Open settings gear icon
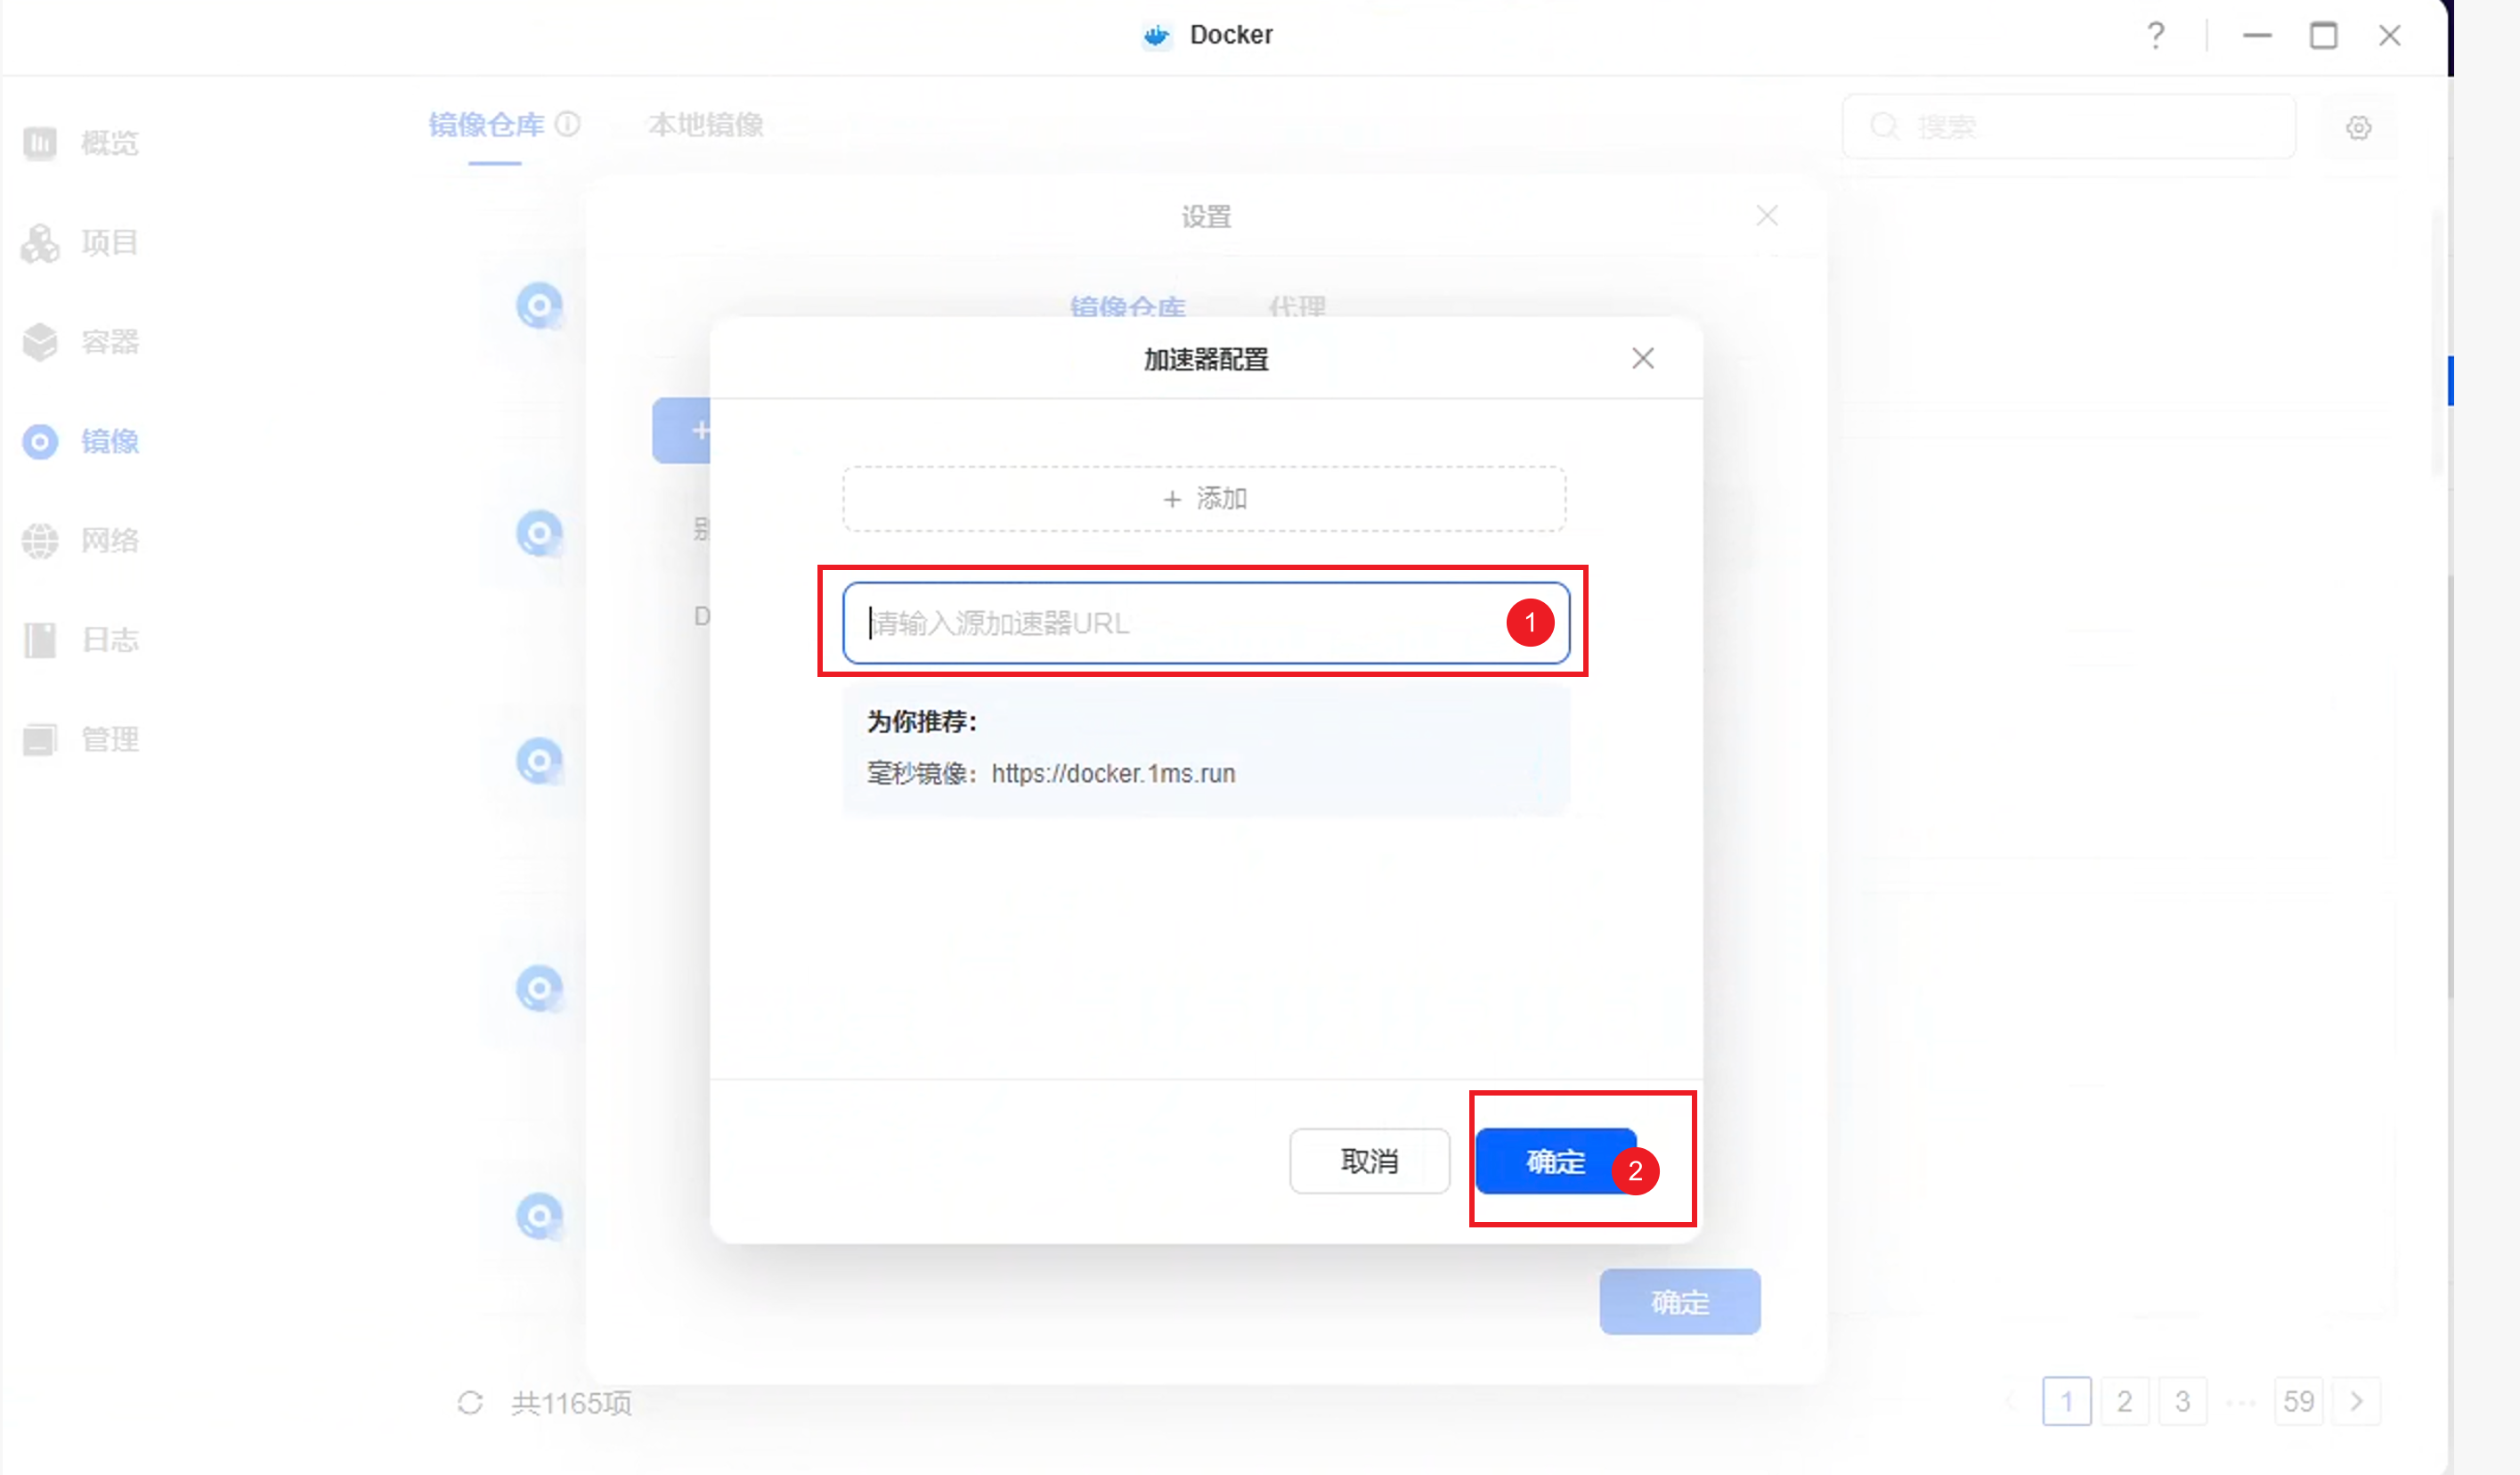 pyautogui.click(x=2359, y=127)
